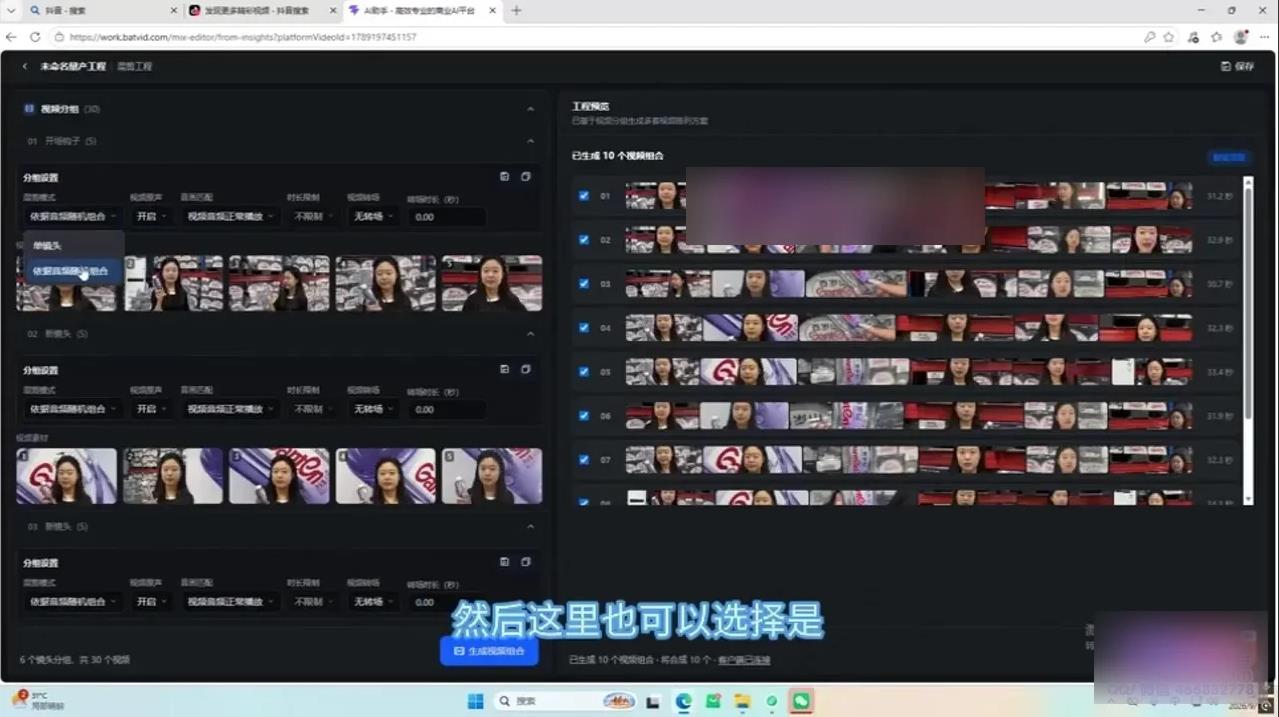The width and height of the screenshot is (1279, 717).
Task: Open File Explorer from taskbar
Action: 742,701
